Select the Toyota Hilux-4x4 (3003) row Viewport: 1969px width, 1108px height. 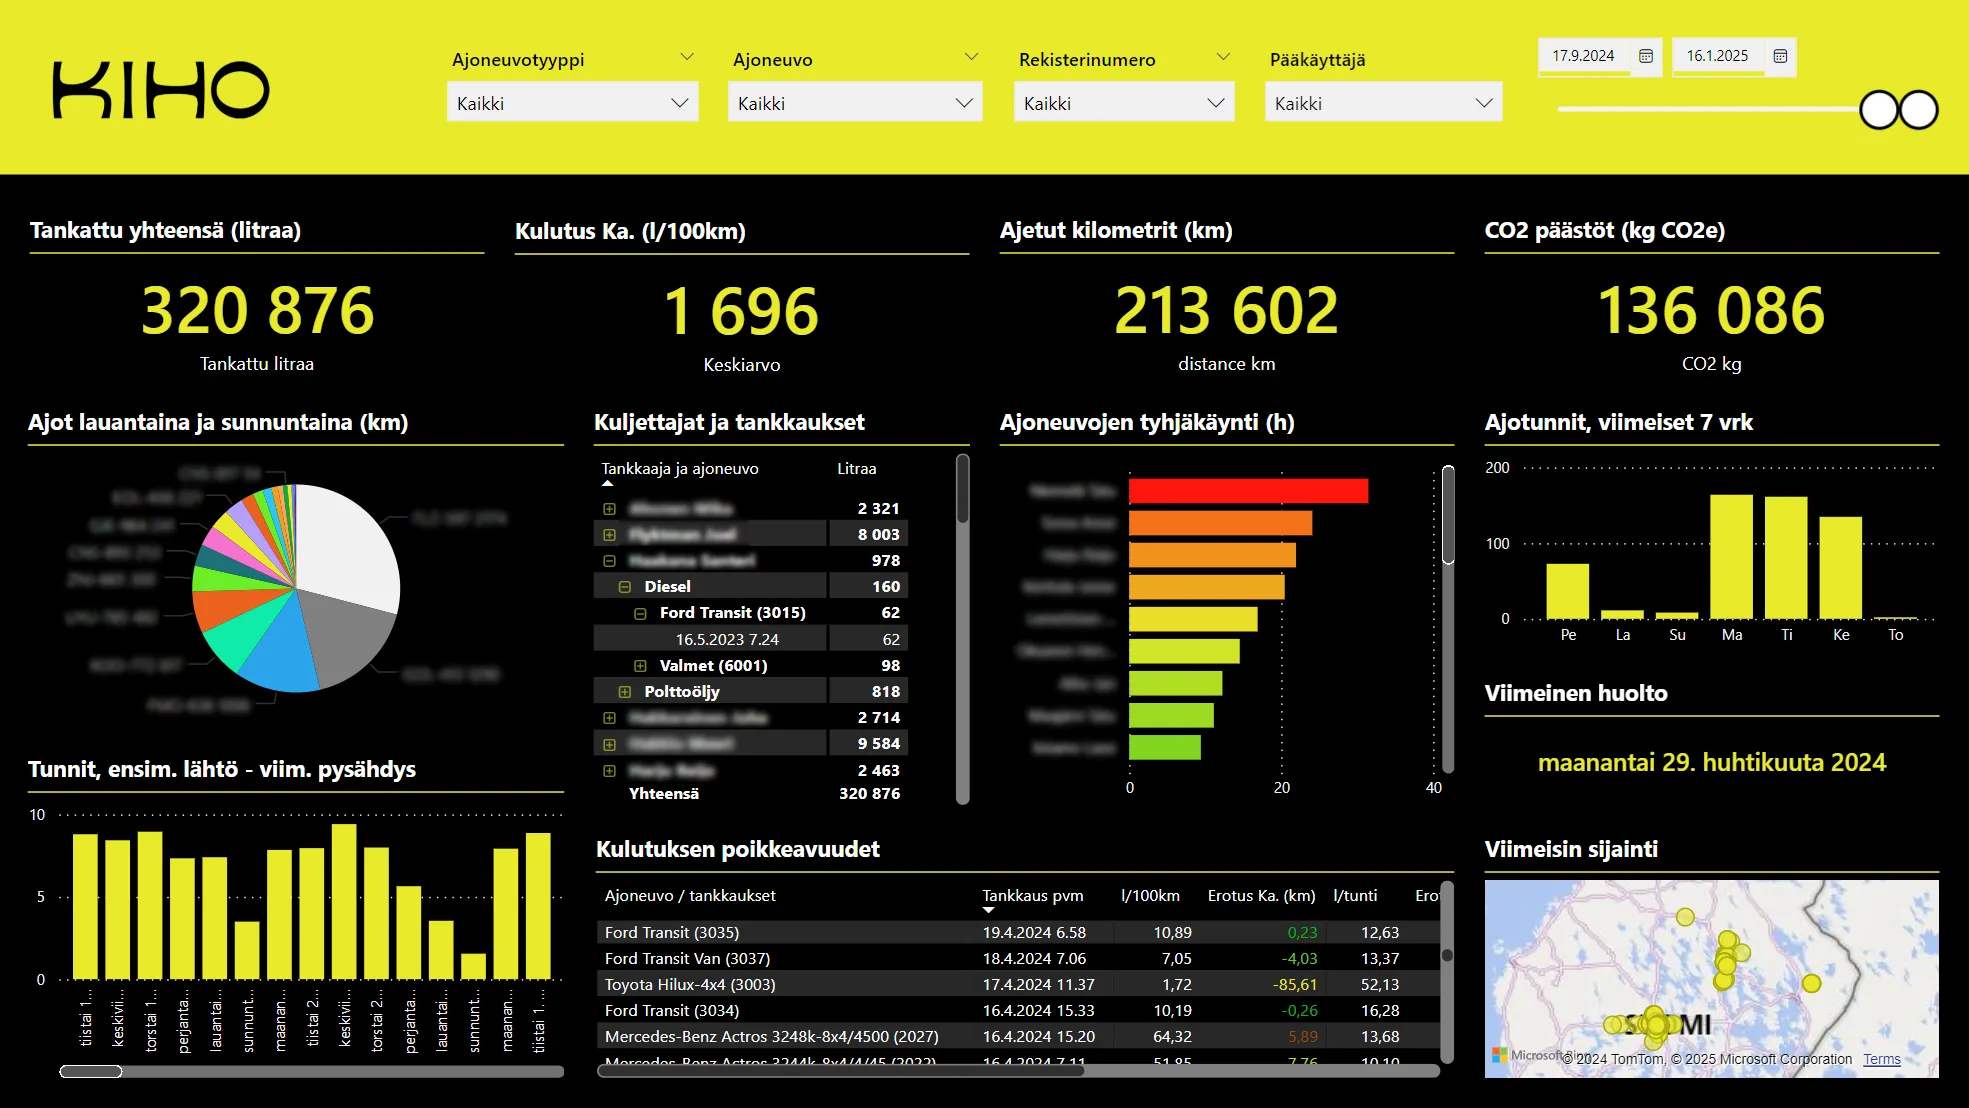point(1018,984)
